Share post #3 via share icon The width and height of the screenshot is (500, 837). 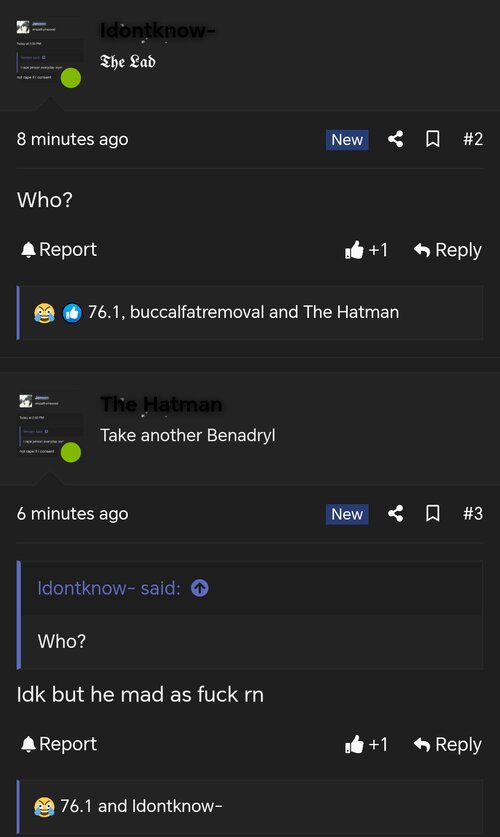point(395,514)
